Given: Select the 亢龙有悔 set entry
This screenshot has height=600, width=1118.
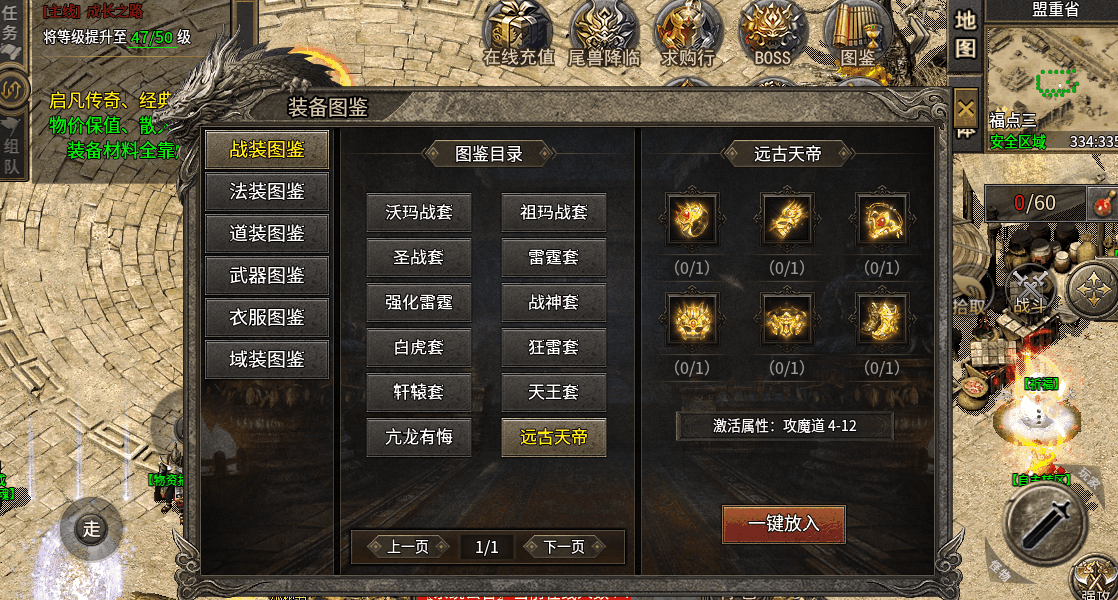Looking at the screenshot, I should pos(419,437).
